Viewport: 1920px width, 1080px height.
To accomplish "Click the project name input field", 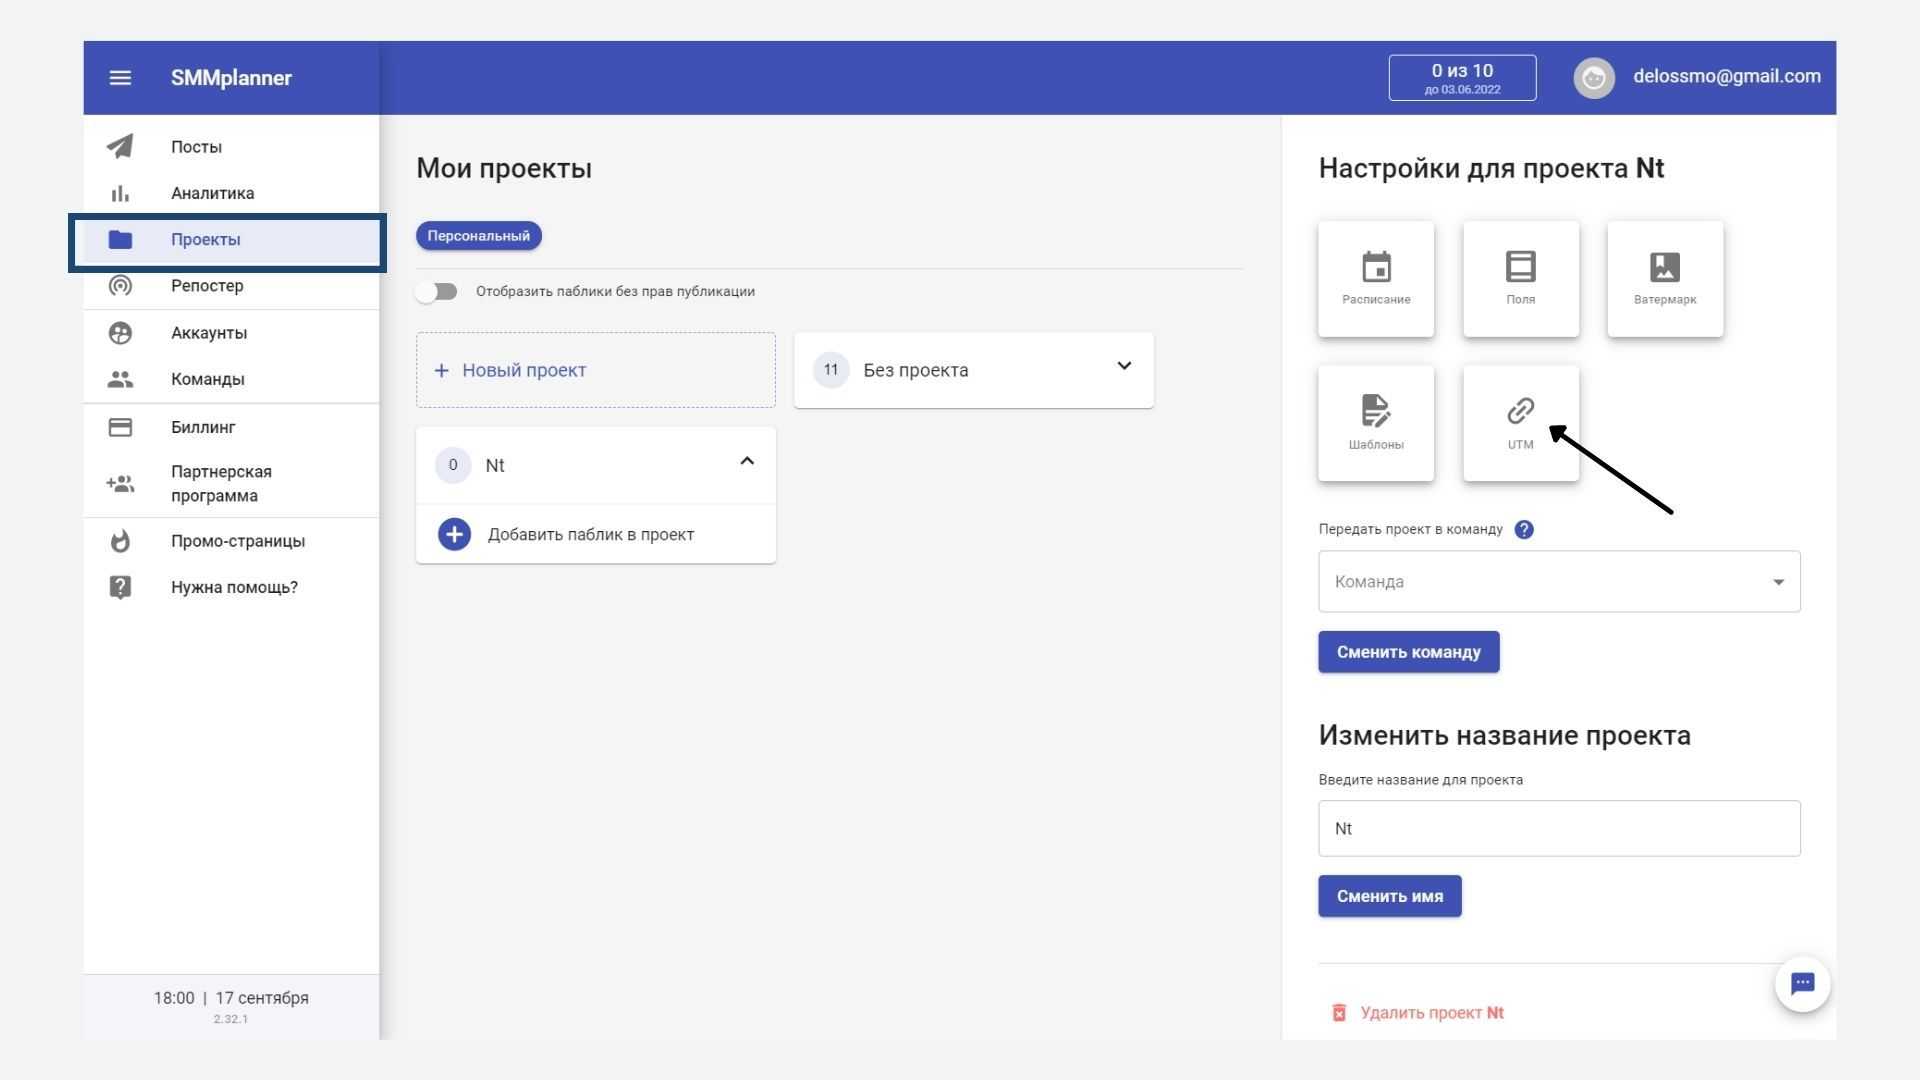I will click(x=1559, y=829).
